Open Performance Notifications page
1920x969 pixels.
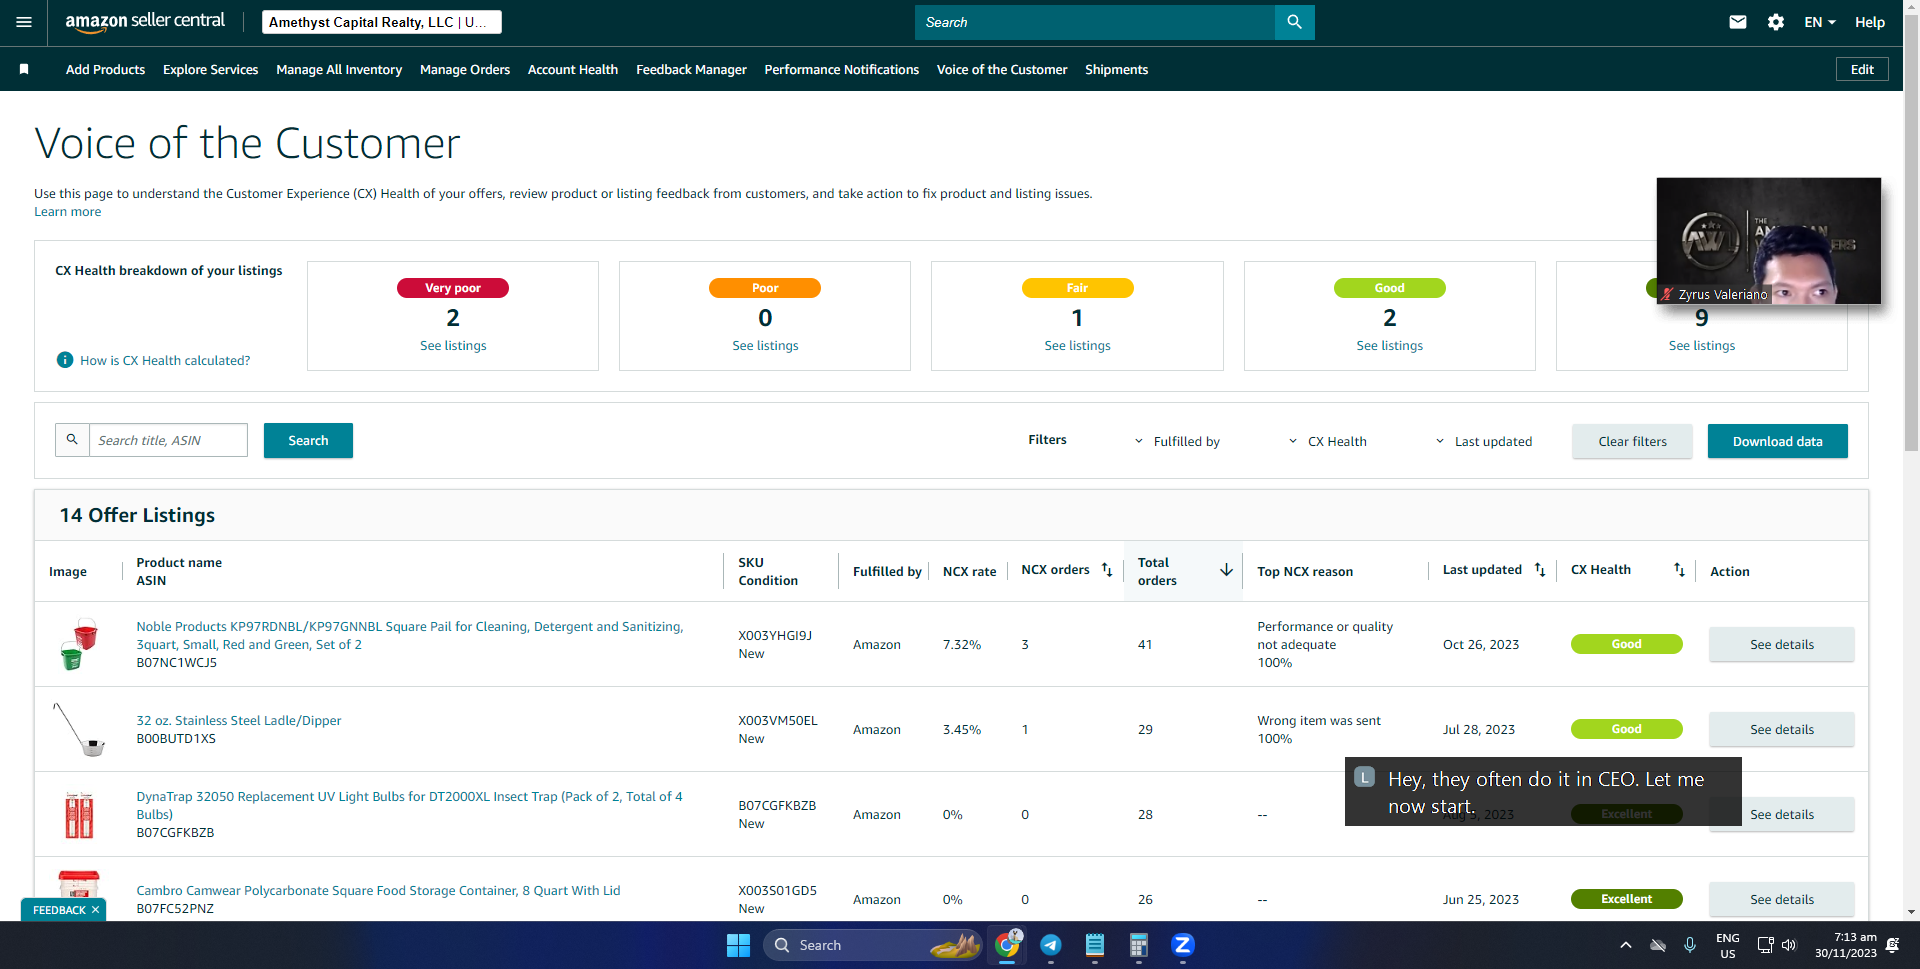tap(842, 69)
